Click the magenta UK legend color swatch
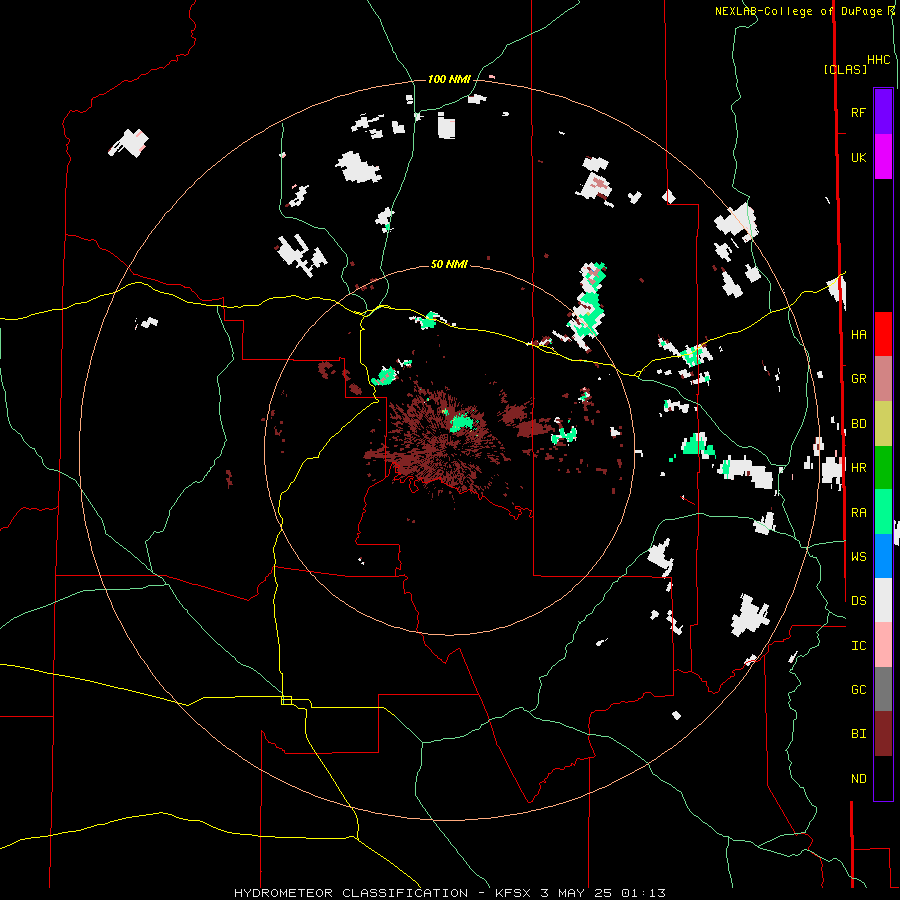This screenshot has height=900, width=900. 883,157
